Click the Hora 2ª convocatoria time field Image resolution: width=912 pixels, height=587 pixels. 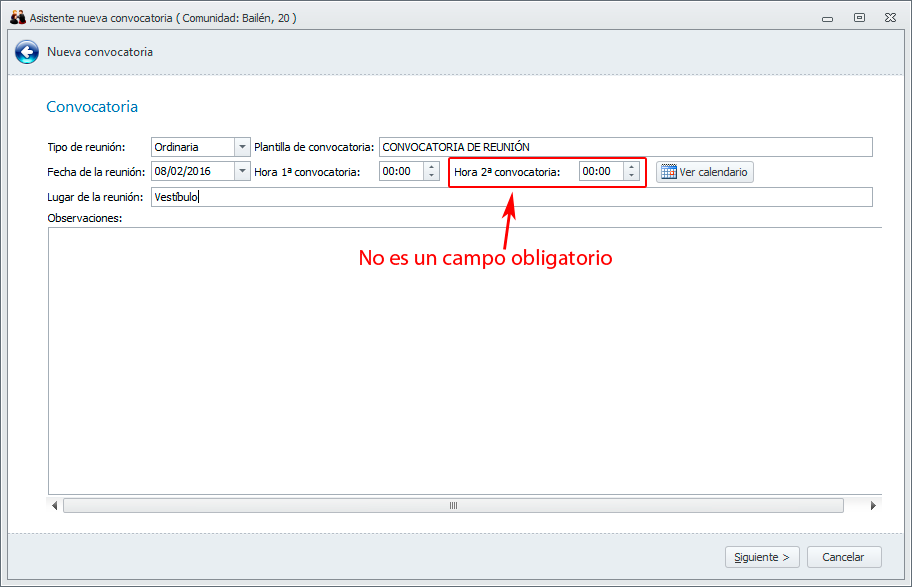coord(602,172)
